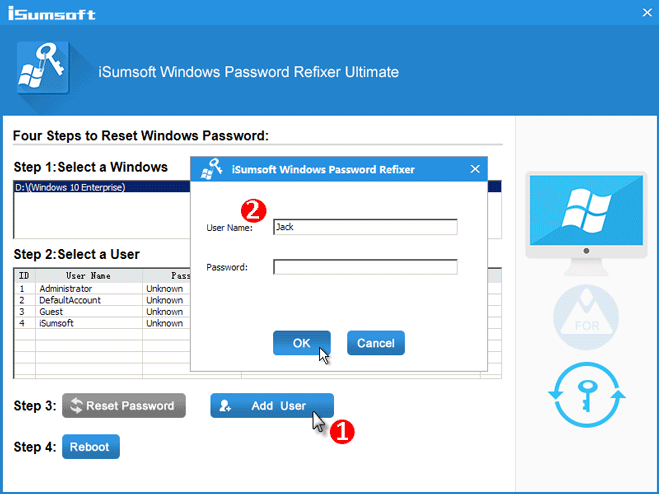The height and width of the screenshot is (494, 659).
Task: Click ID 2 cell in user table
Action: point(24,300)
